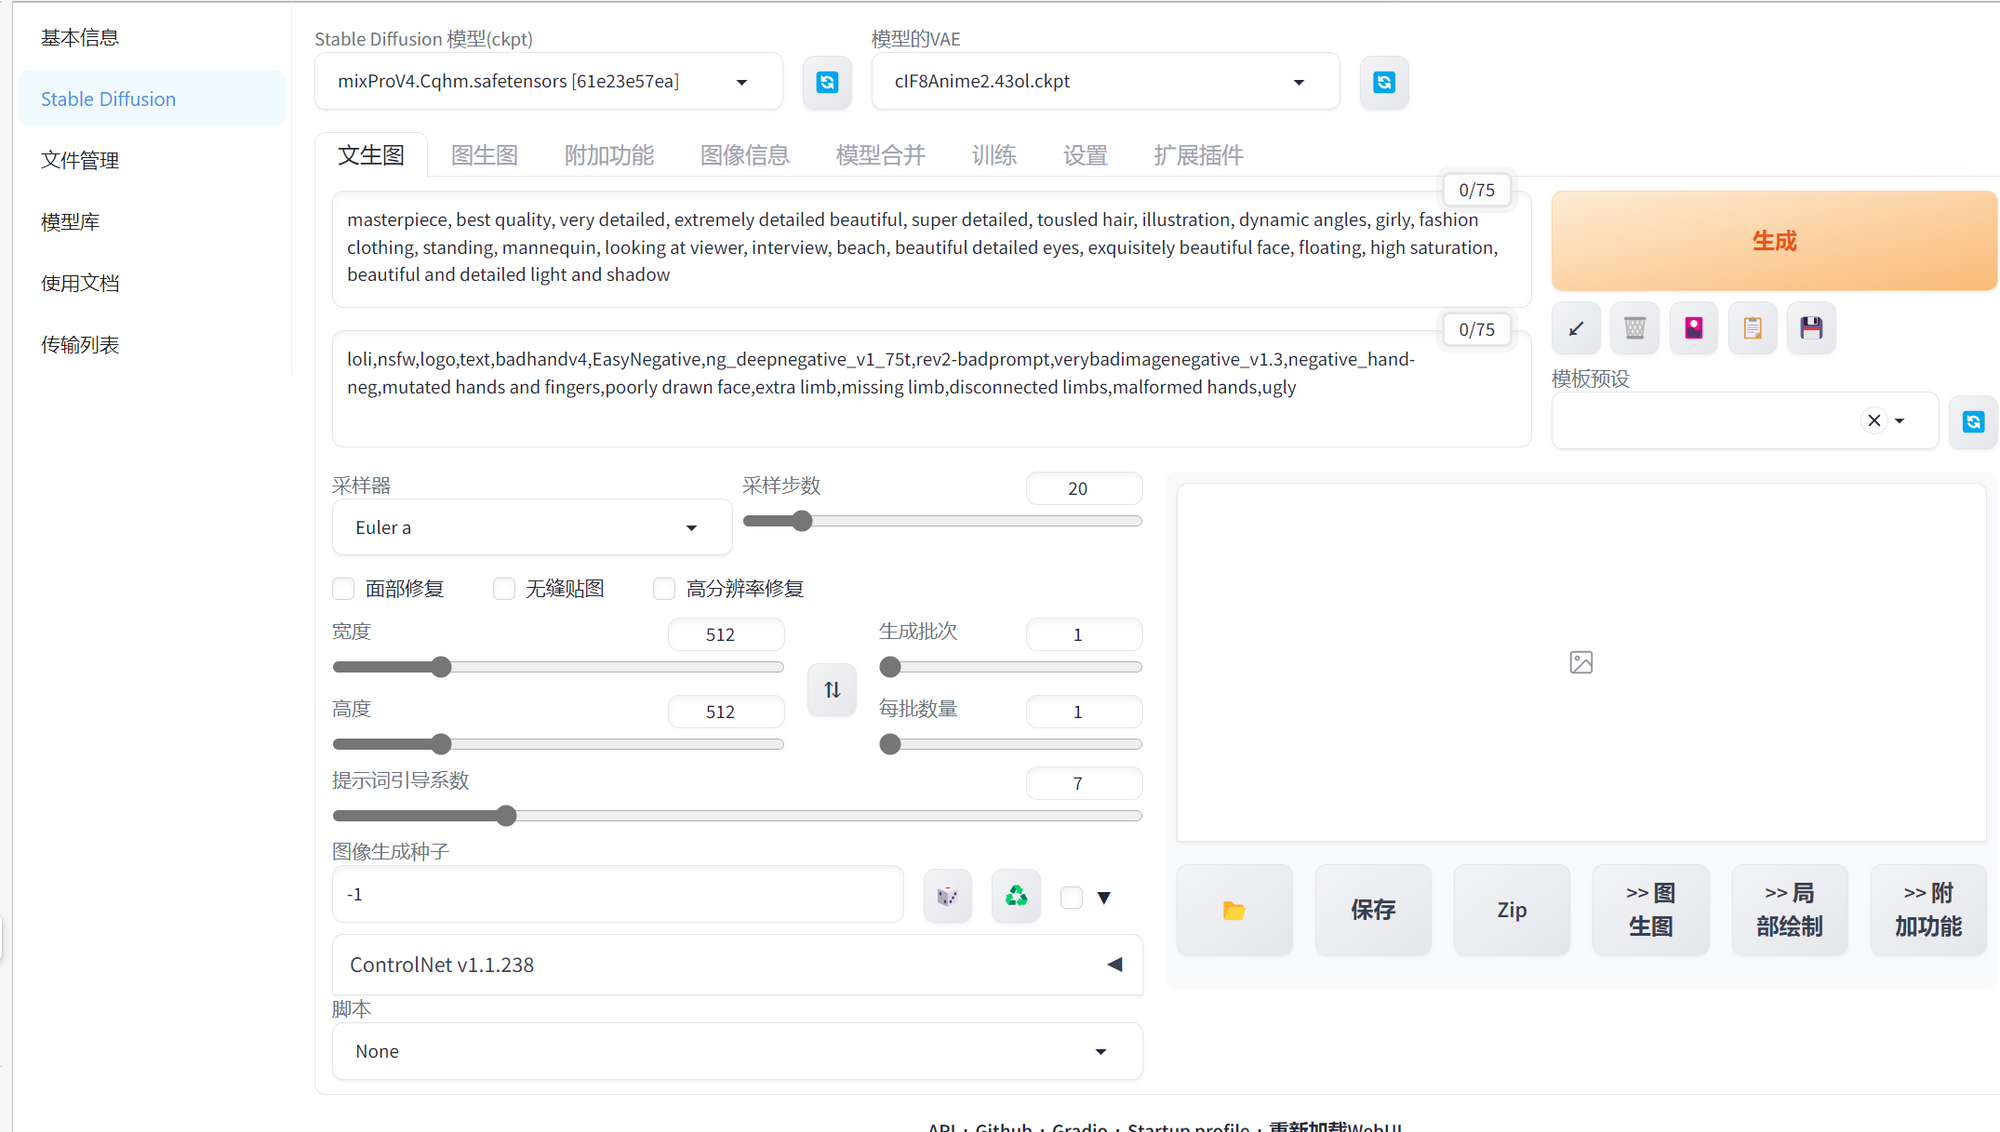The image size is (2000, 1132).
Task: Open the sampler dropdown showing Euler a
Action: tap(531, 527)
